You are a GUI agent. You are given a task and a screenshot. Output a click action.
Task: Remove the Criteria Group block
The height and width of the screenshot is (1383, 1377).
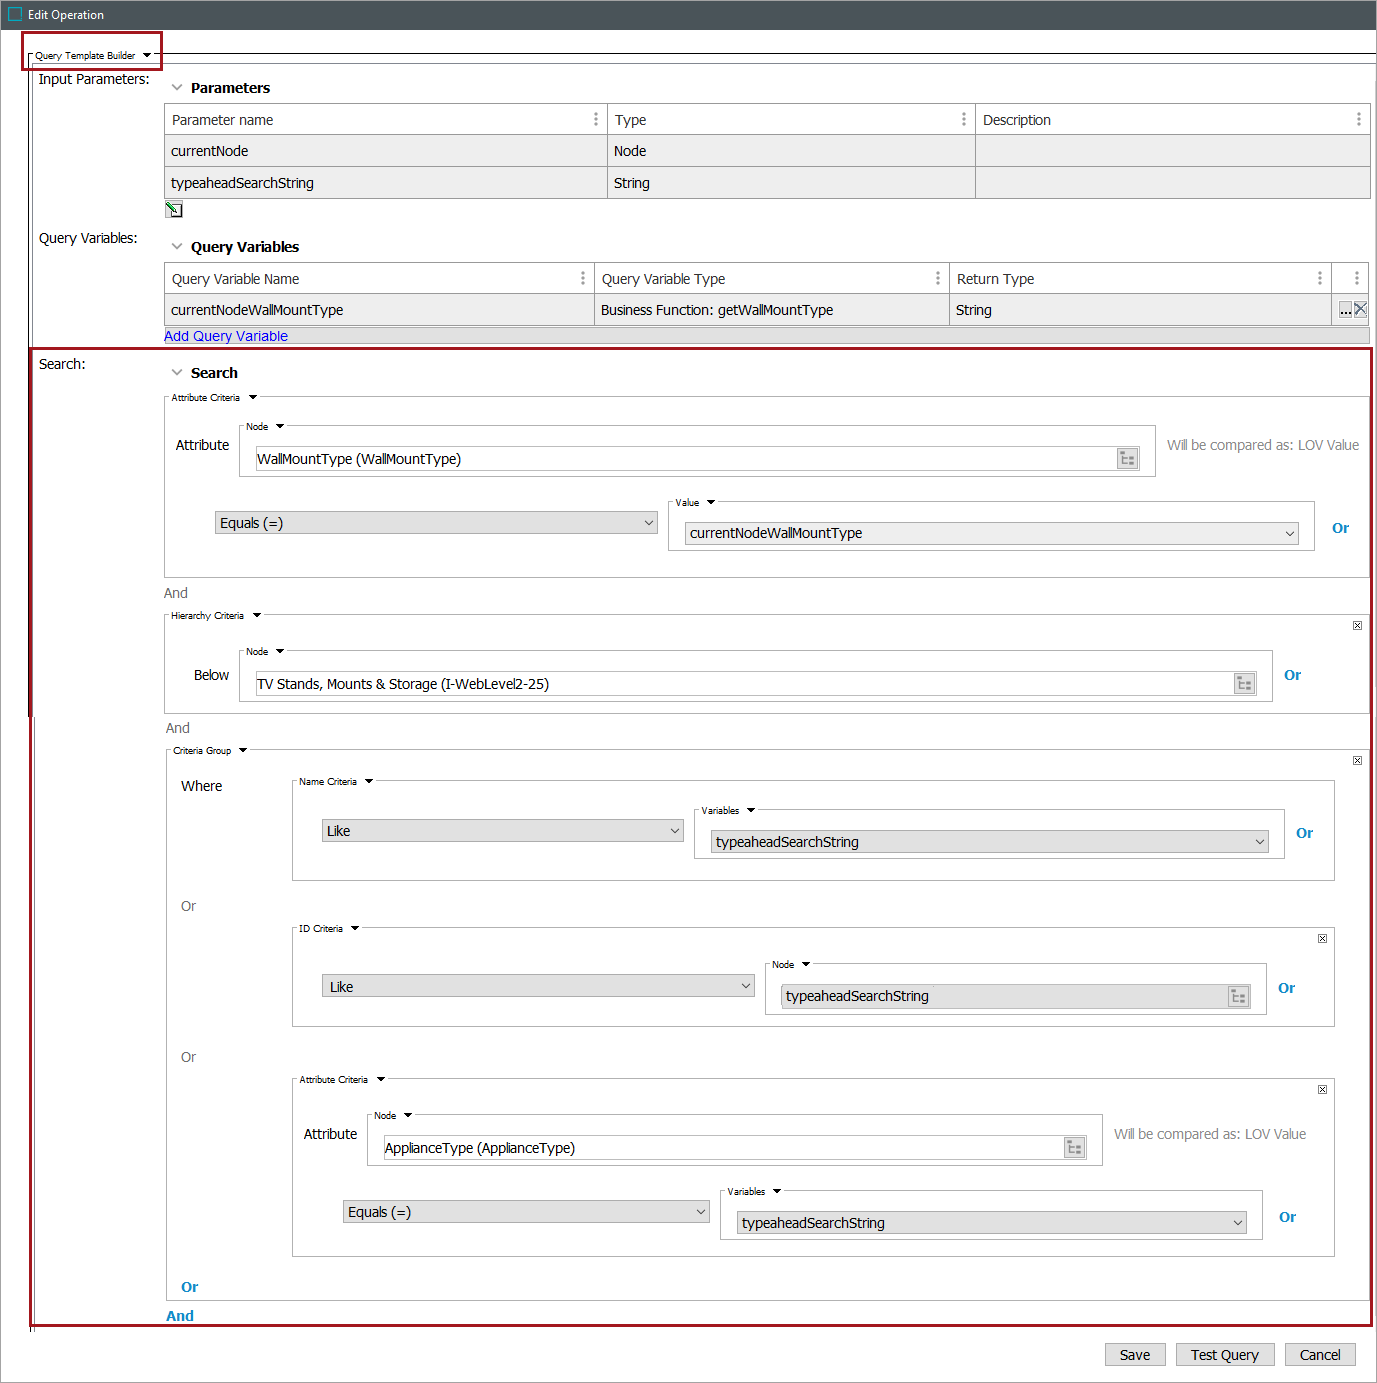(1357, 761)
